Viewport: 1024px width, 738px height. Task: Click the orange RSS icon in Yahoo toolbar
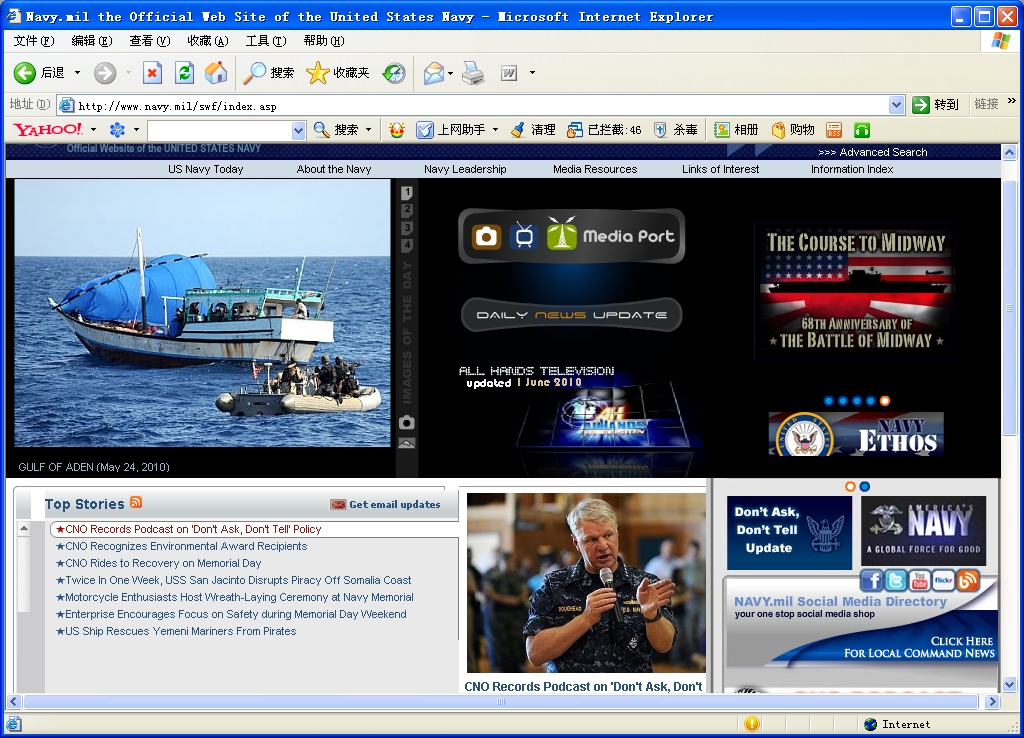coord(834,130)
